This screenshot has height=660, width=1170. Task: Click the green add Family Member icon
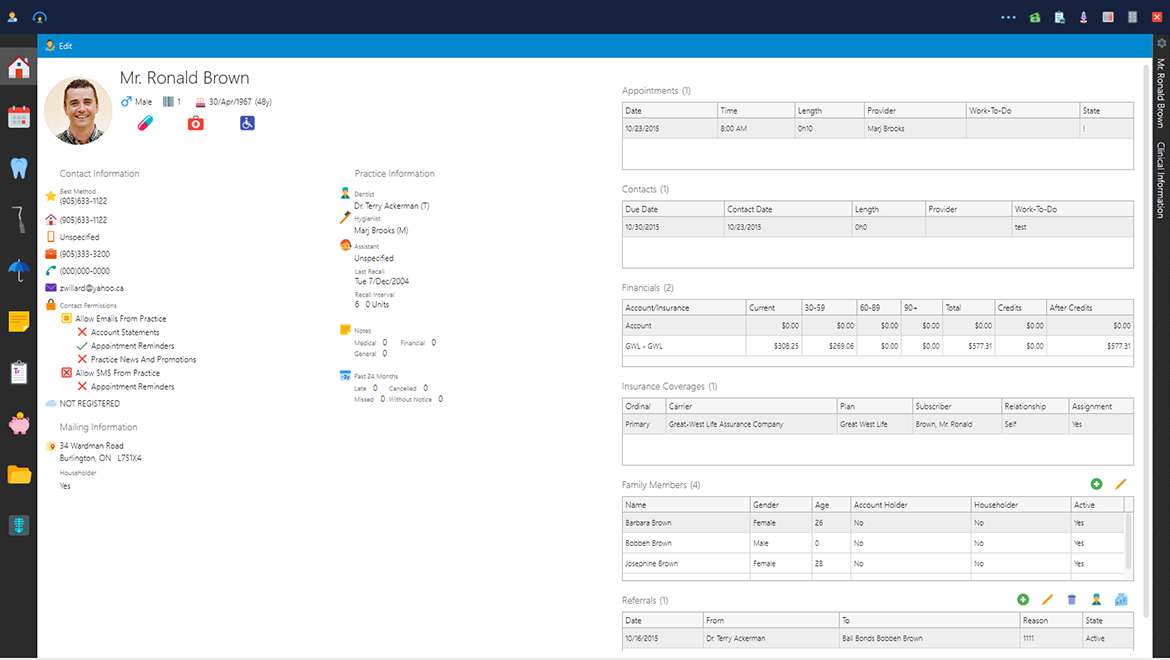pyautogui.click(x=1097, y=484)
